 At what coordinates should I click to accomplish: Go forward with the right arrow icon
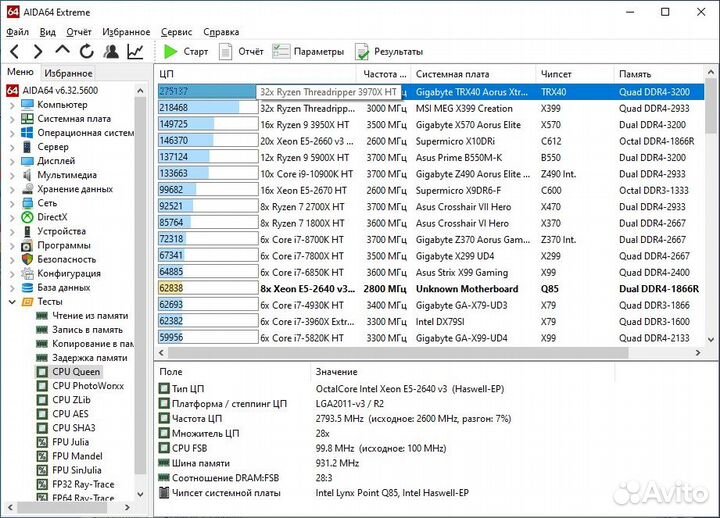(39, 51)
